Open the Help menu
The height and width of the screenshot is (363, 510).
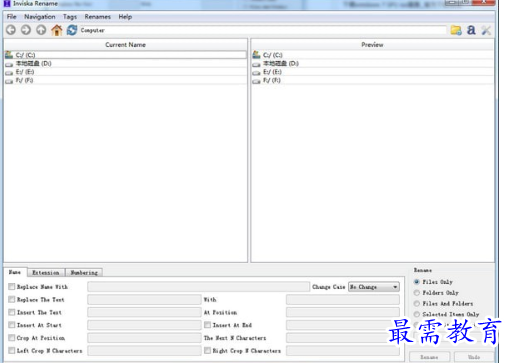click(125, 17)
